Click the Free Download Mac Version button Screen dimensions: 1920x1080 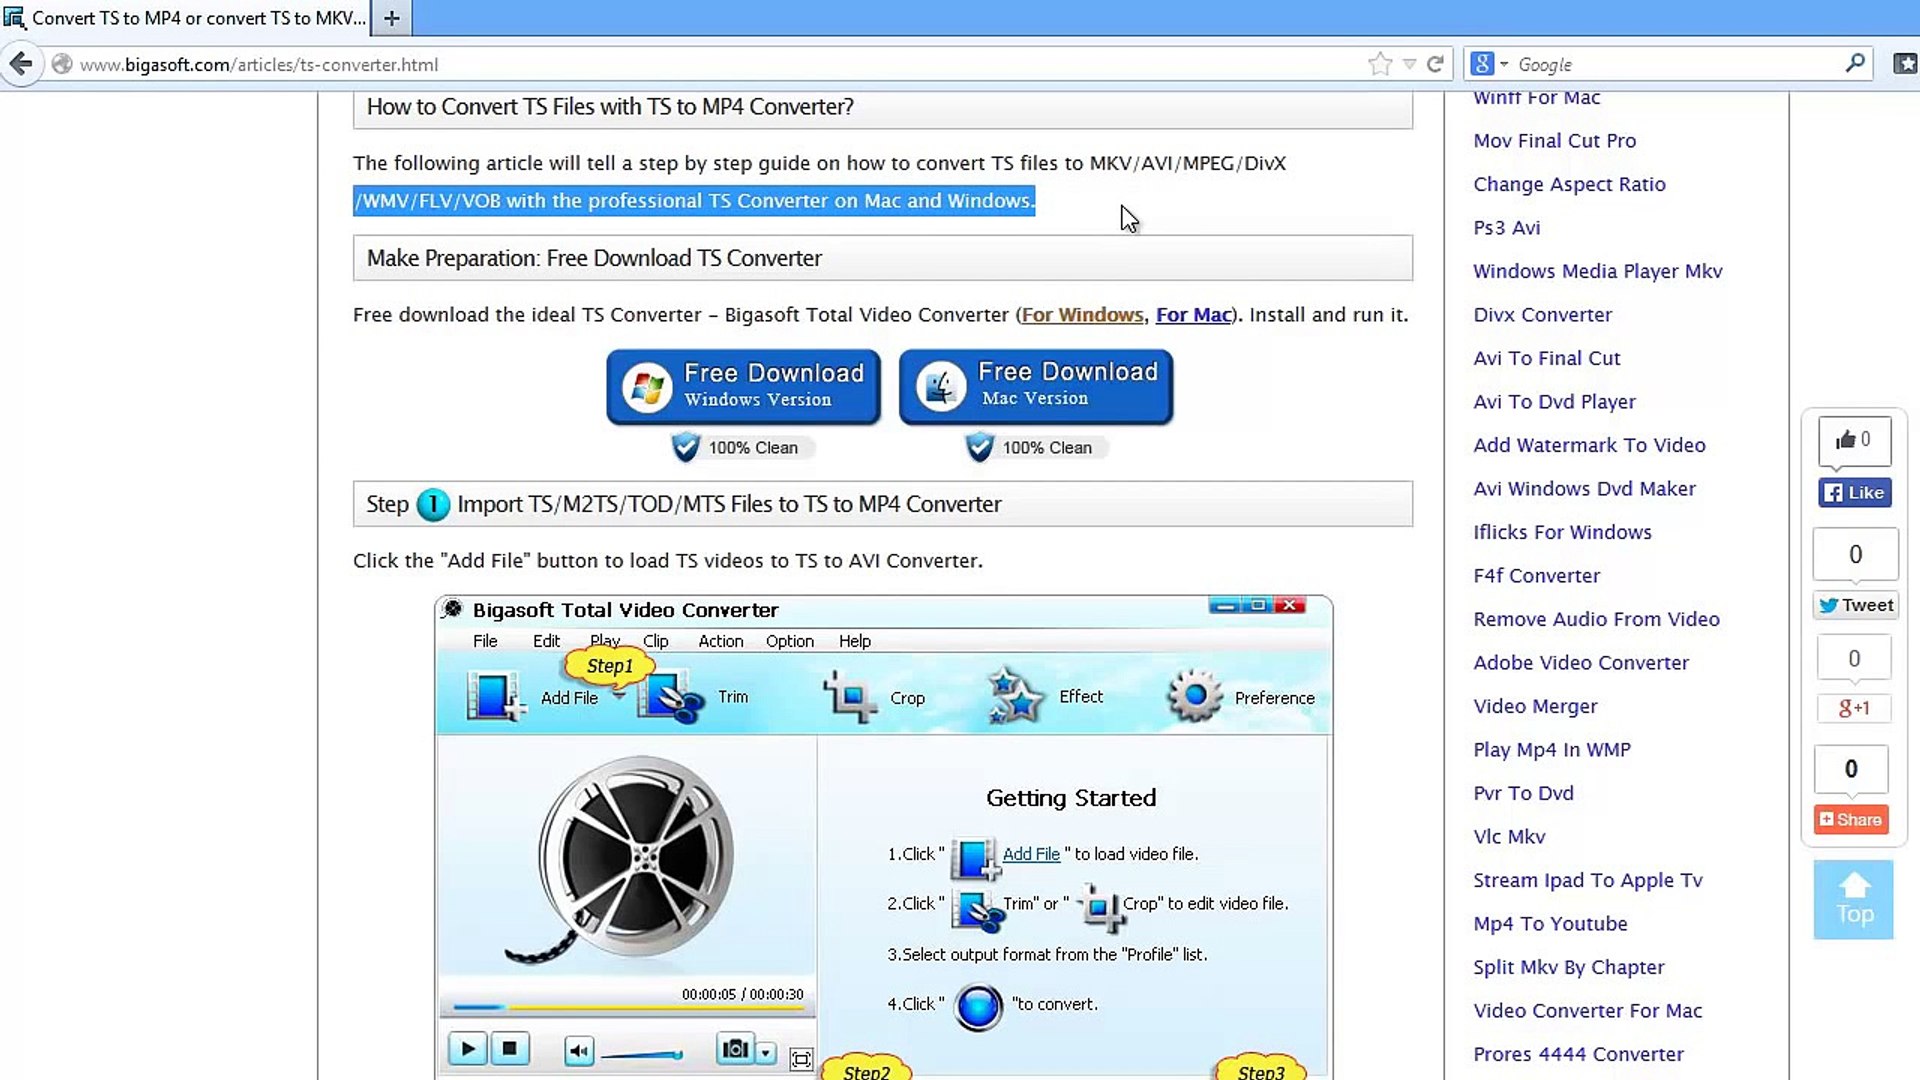click(x=1036, y=384)
